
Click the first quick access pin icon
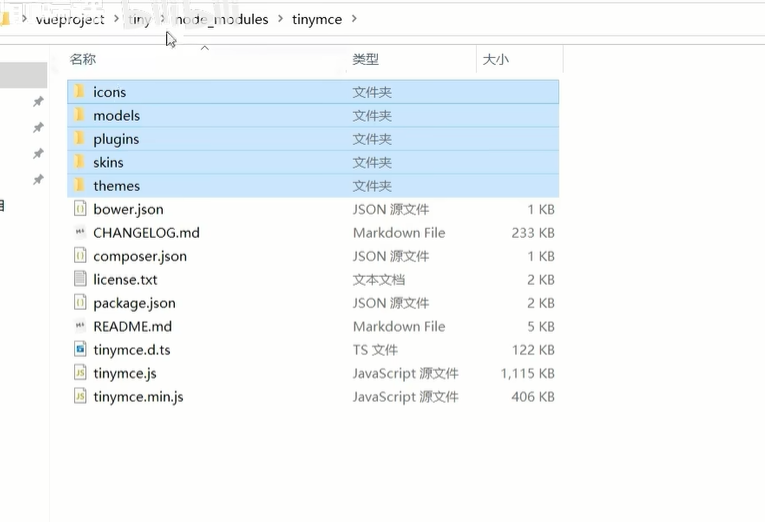[38, 101]
